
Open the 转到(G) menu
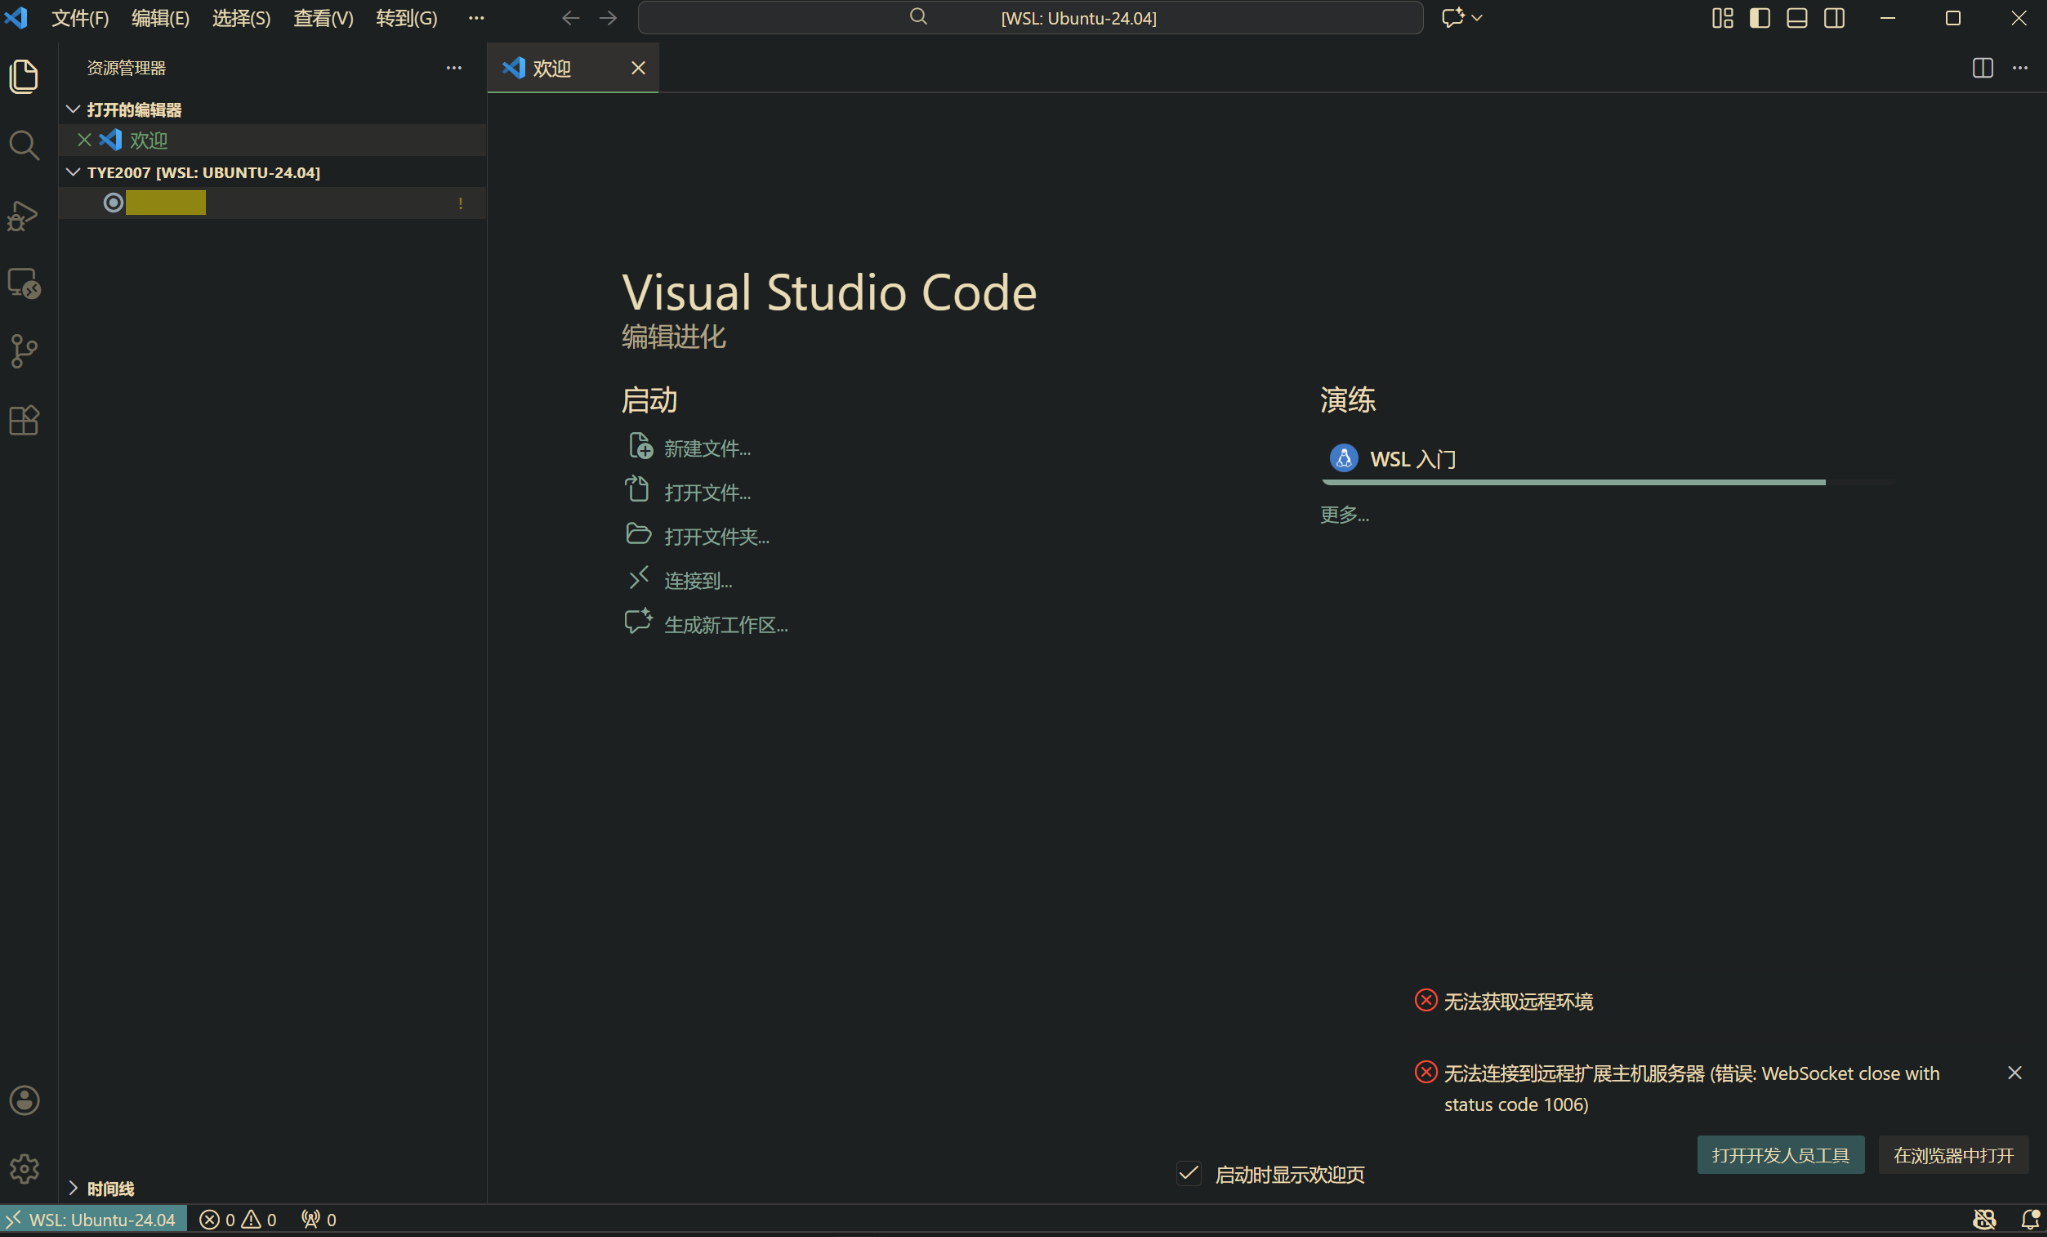click(406, 18)
